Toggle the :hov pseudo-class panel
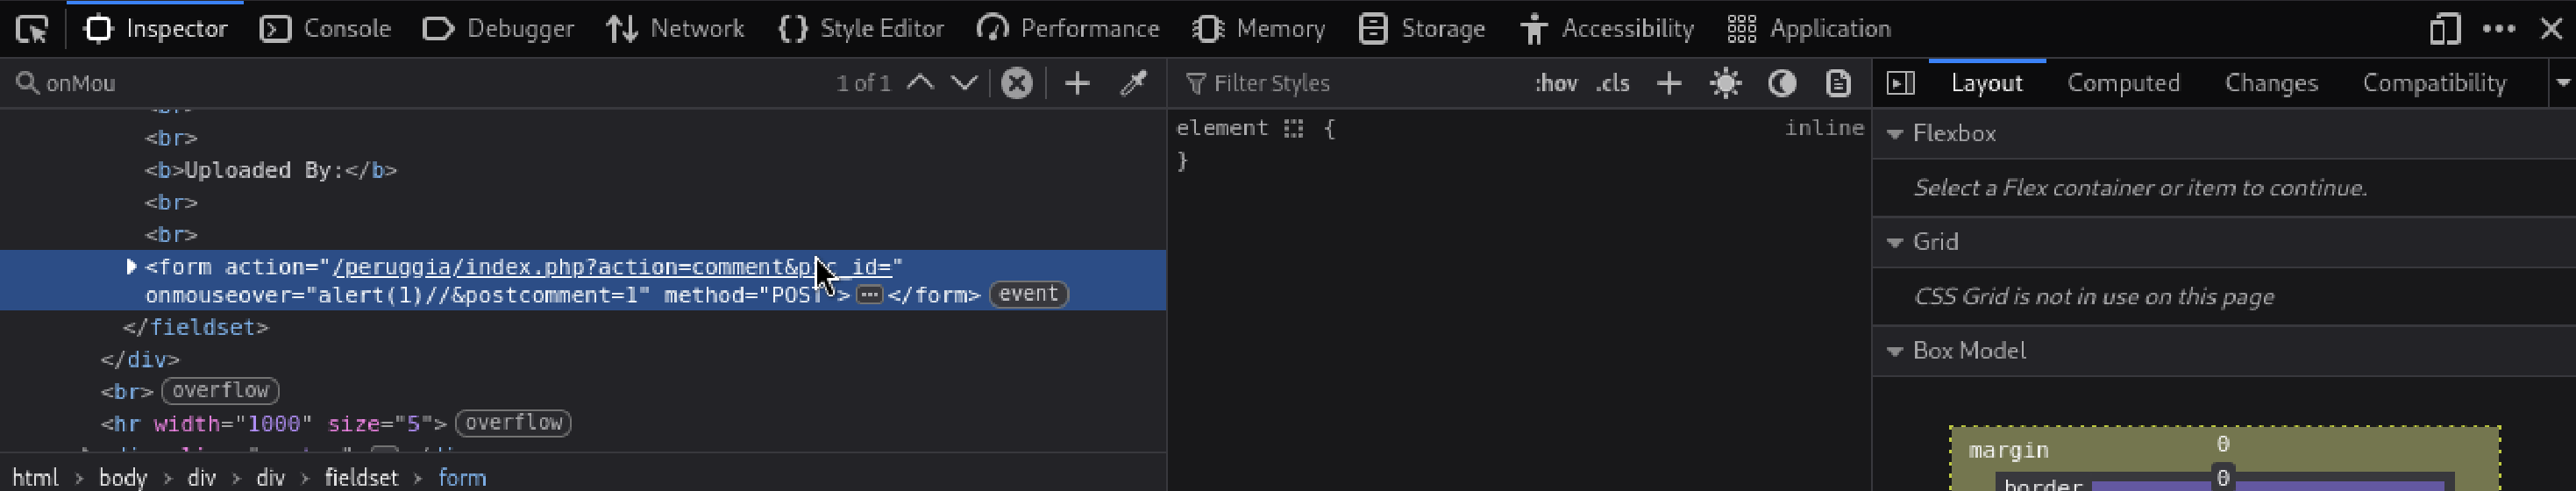 (x=1556, y=83)
